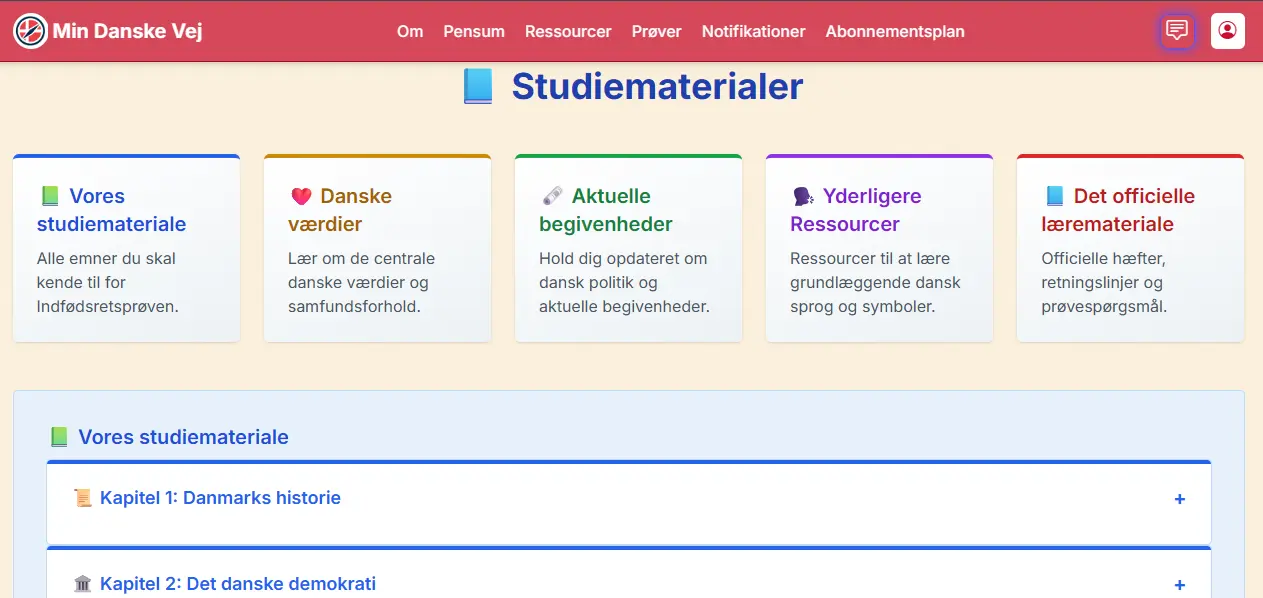Go to the Om menu item
Image resolution: width=1263 pixels, height=598 pixels.
click(x=410, y=31)
